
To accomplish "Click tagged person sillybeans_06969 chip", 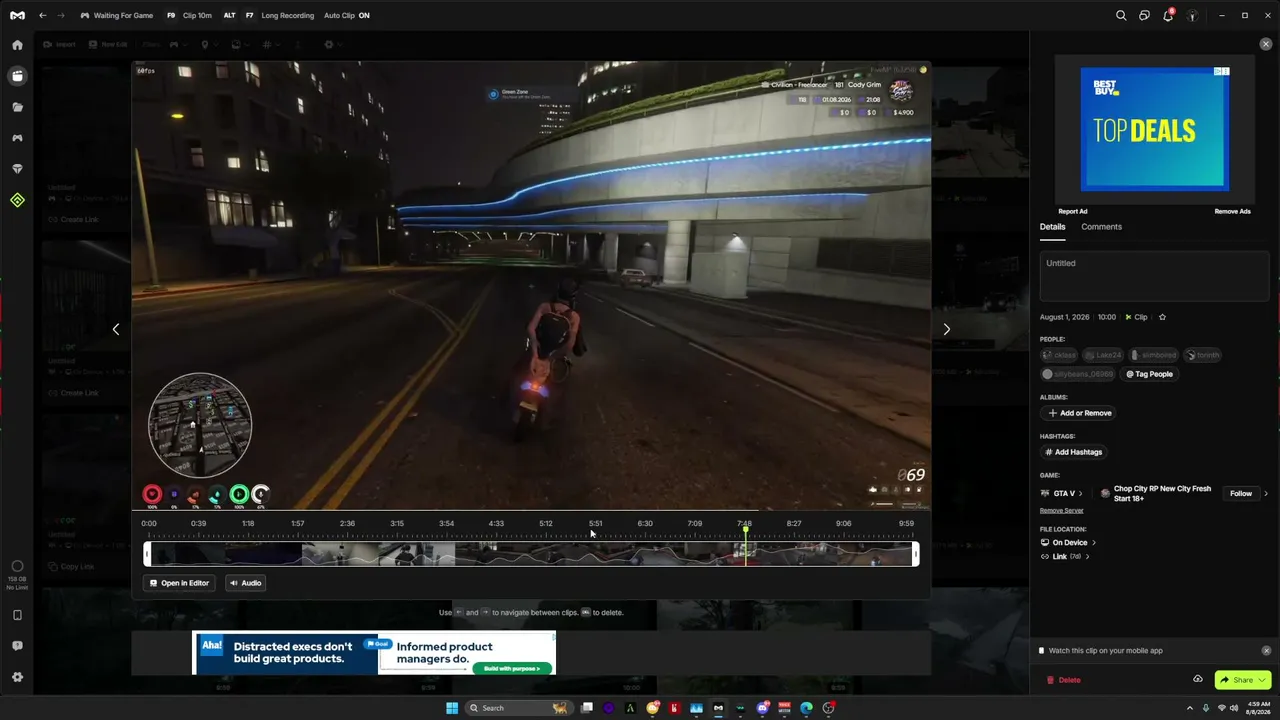I will (x=1078, y=374).
